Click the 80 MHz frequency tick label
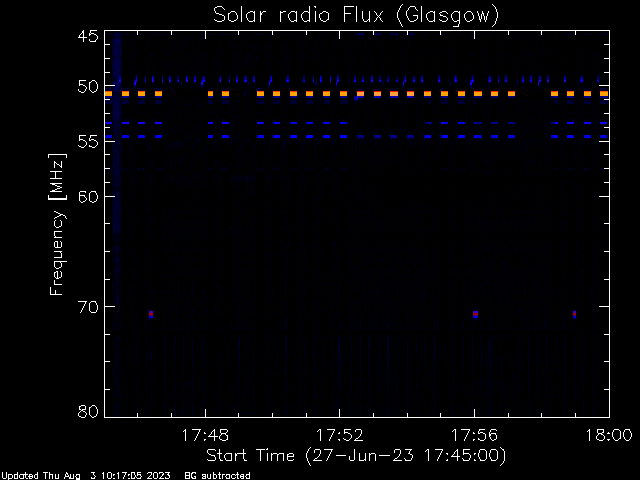Screen dimensions: 640x480 click(x=88, y=411)
